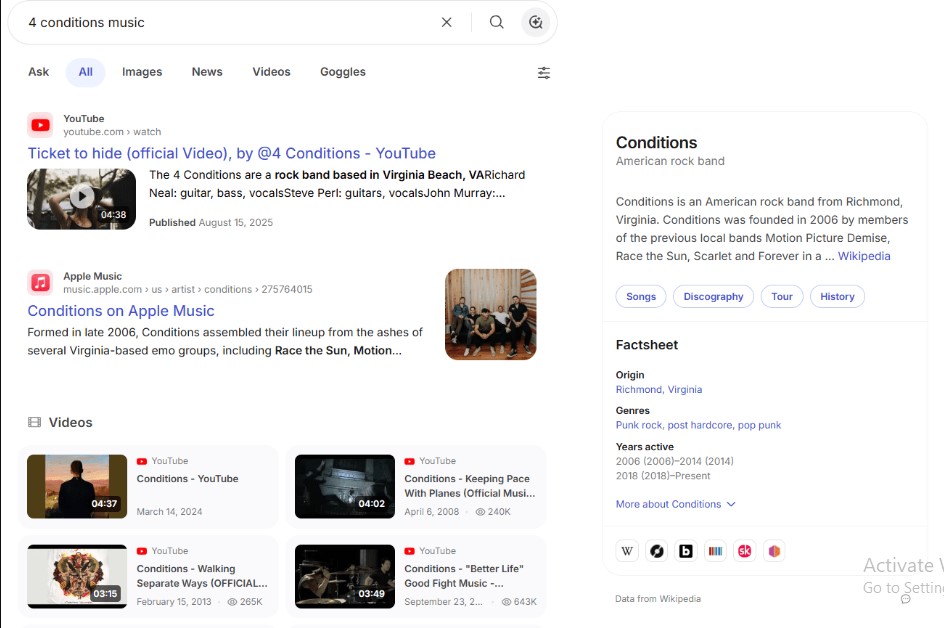The height and width of the screenshot is (628, 944).
Task: Open 'Ticket to hide (official Video)' result link
Action: pos(232,154)
